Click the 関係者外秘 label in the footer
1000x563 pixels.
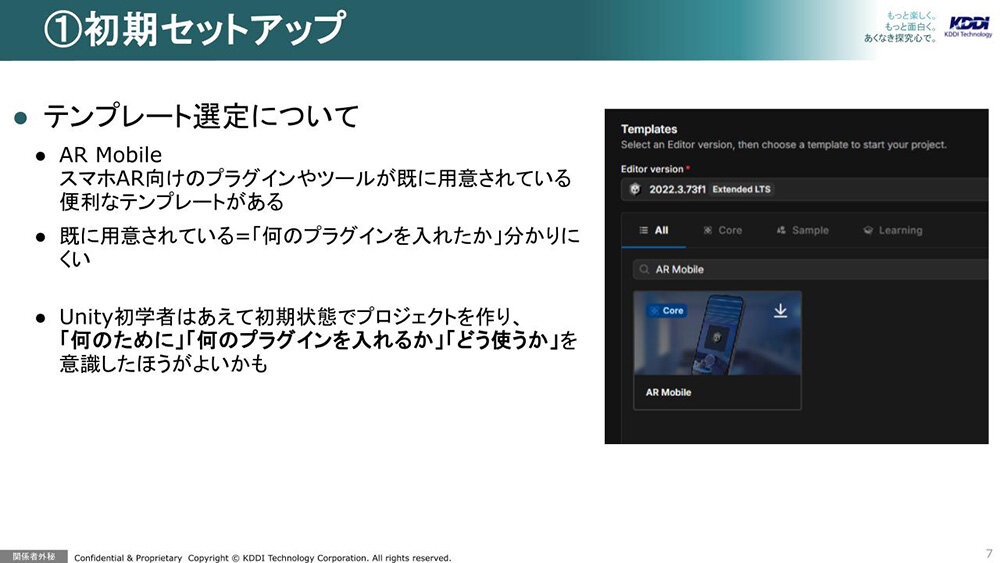coord(36,556)
